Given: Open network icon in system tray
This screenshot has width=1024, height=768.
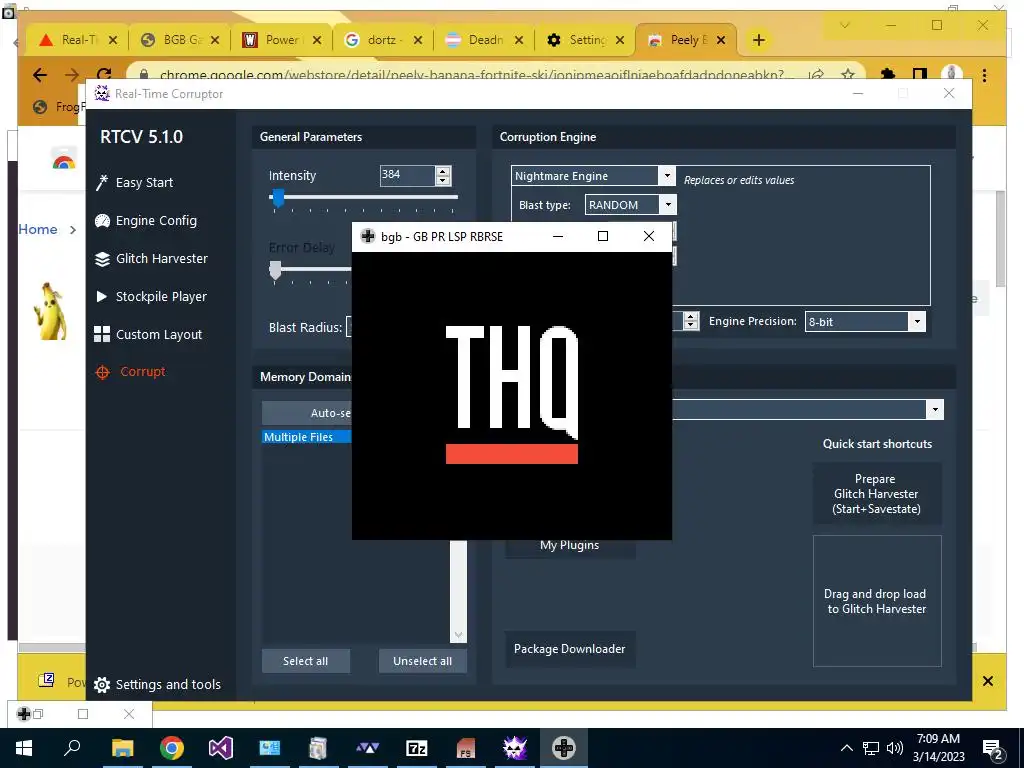Looking at the screenshot, I should [871, 748].
